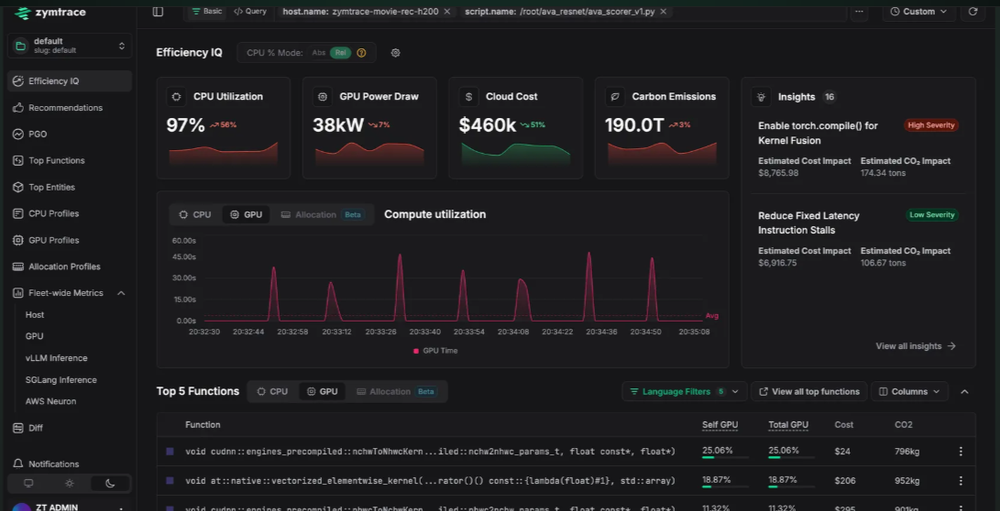The width and height of the screenshot is (1000, 511).
Task: Switch CPU % Mode to Abs
Action: coord(318,53)
